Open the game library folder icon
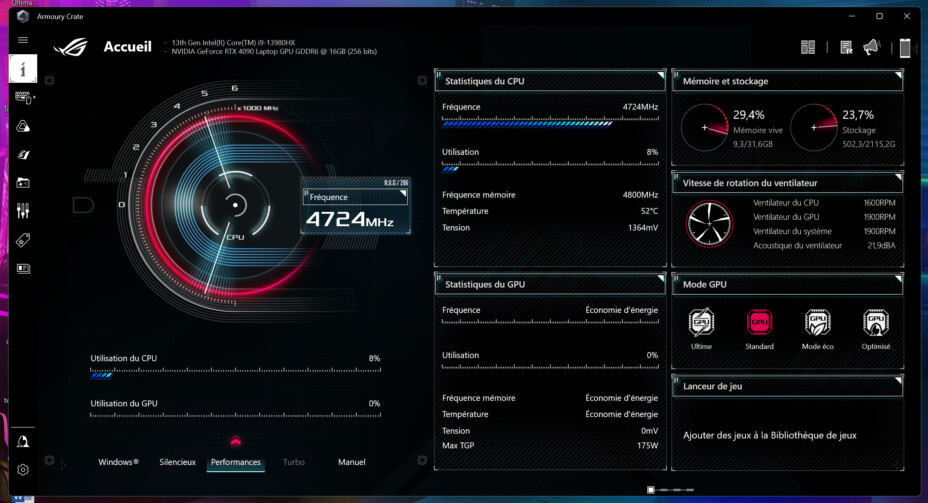928x503 pixels. [23, 183]
